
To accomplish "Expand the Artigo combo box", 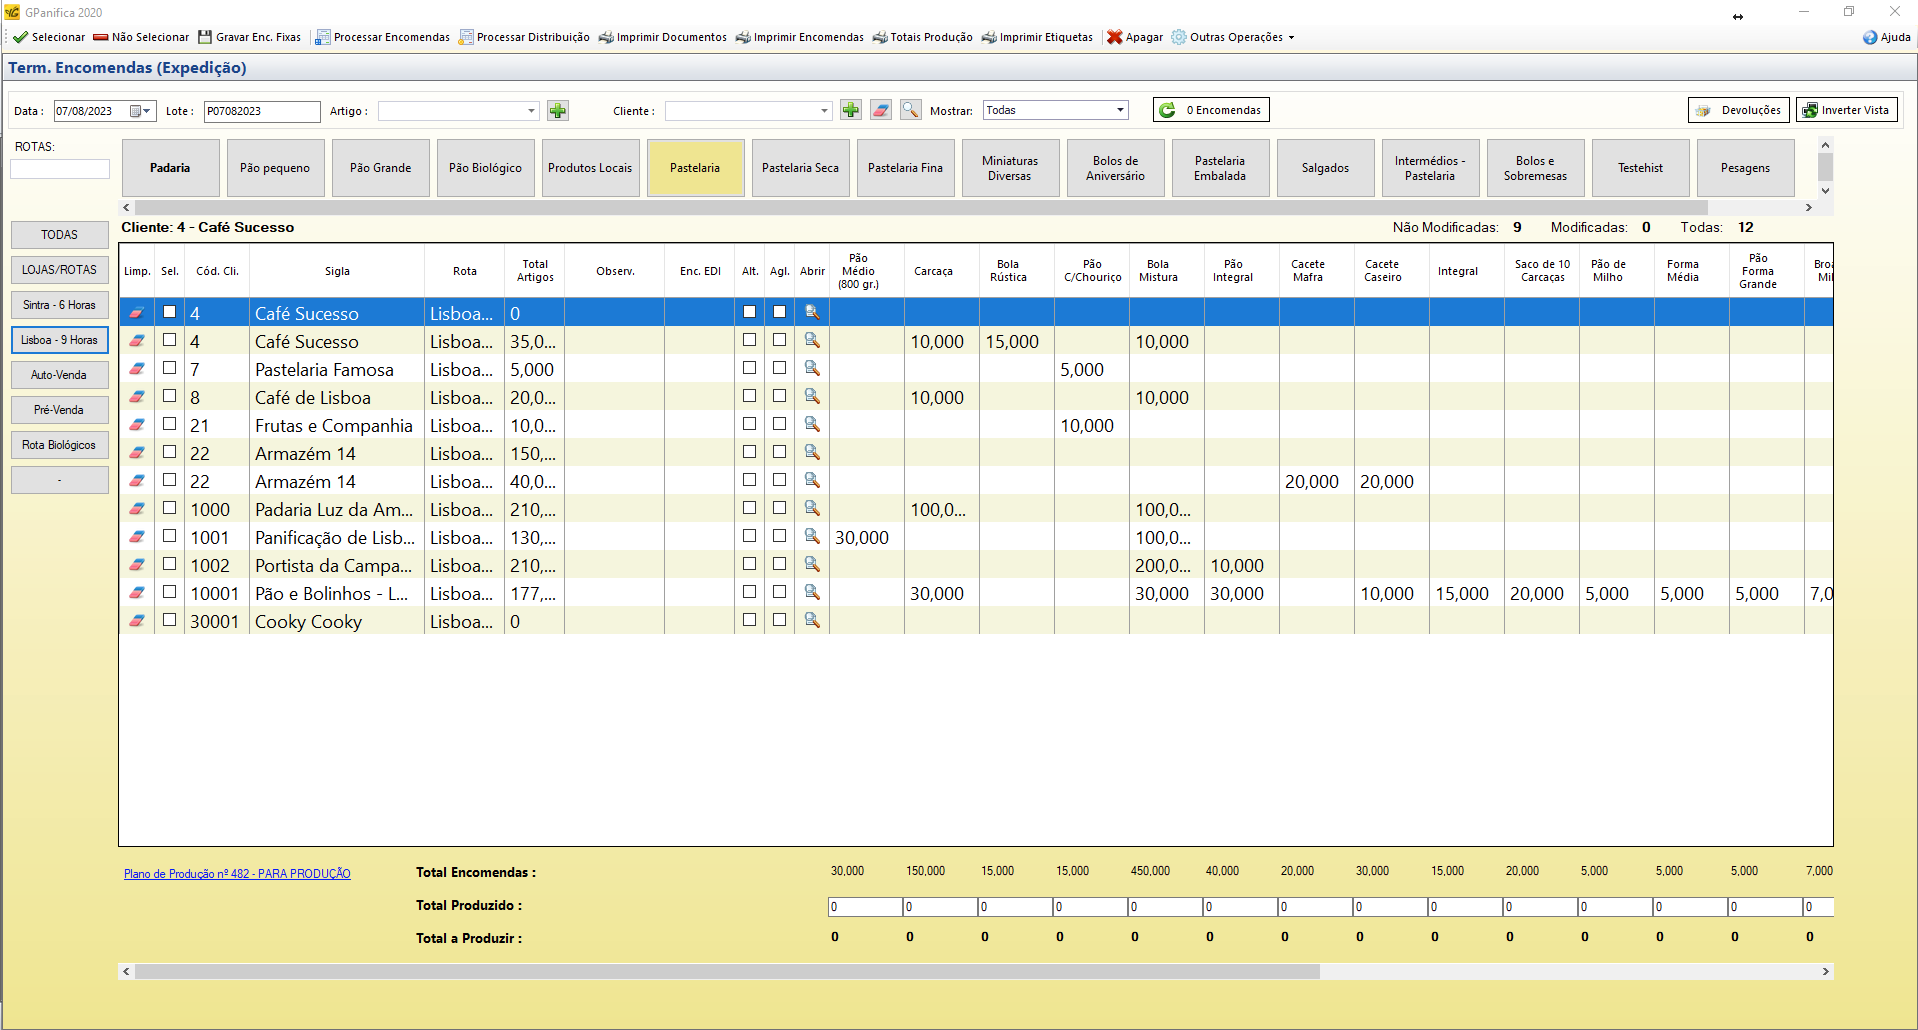I will coord(531,111).
